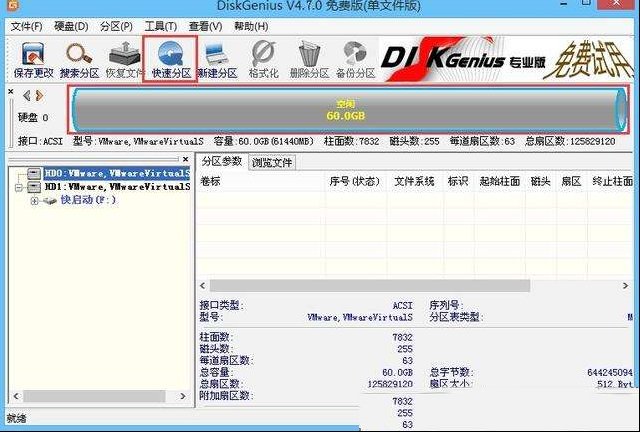Viewport: 640px width, 432px height.
Task: Select HD0 VMware disk in tree
Action: tap(117, 174)
